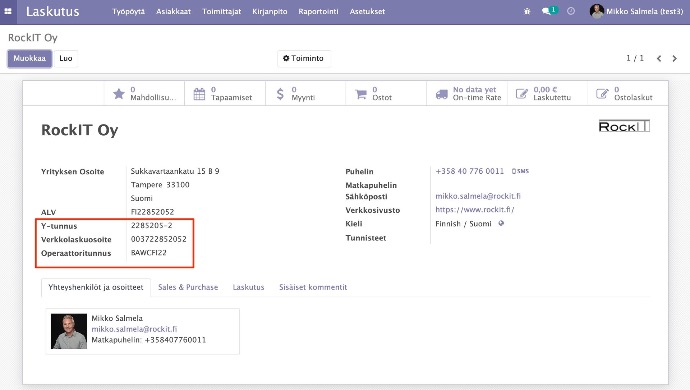Open the activities clock icon
The image size is (690, 390).
[571, 11]
